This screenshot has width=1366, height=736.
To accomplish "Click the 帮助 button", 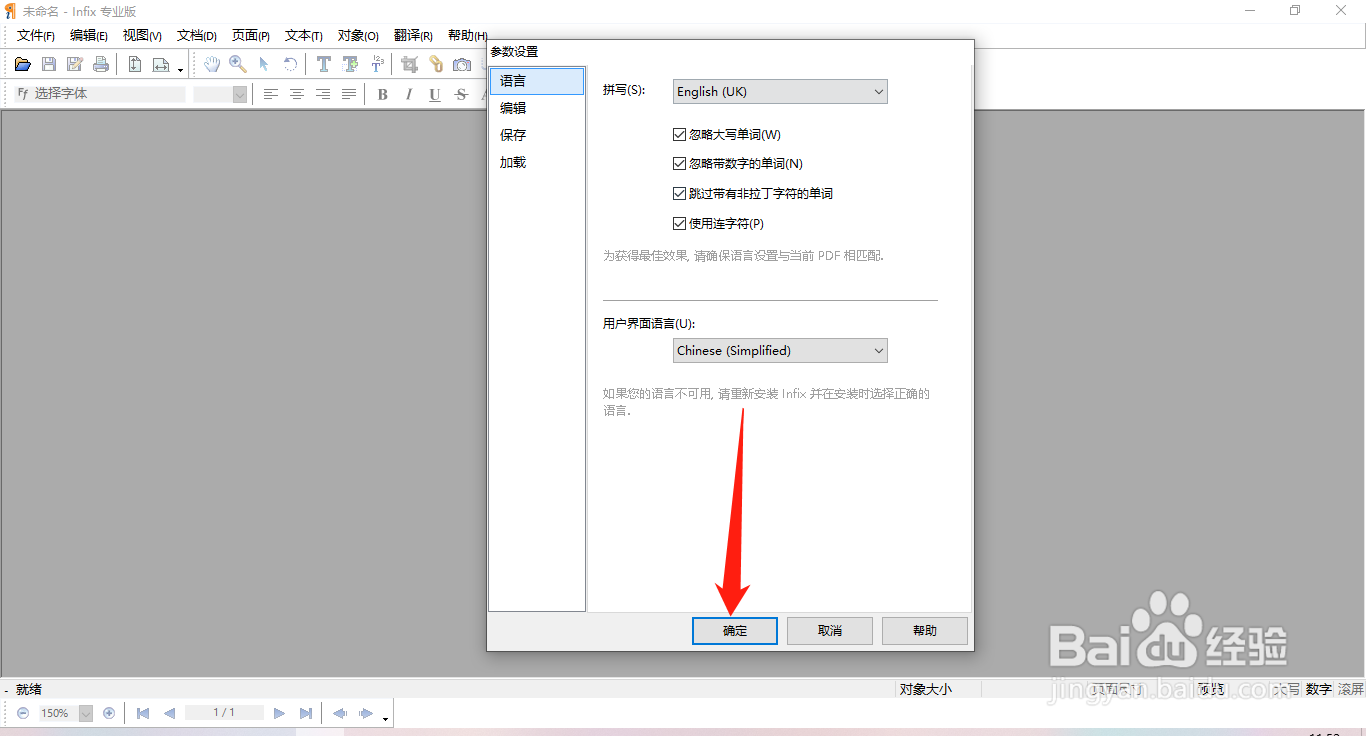I will (925, 631).
